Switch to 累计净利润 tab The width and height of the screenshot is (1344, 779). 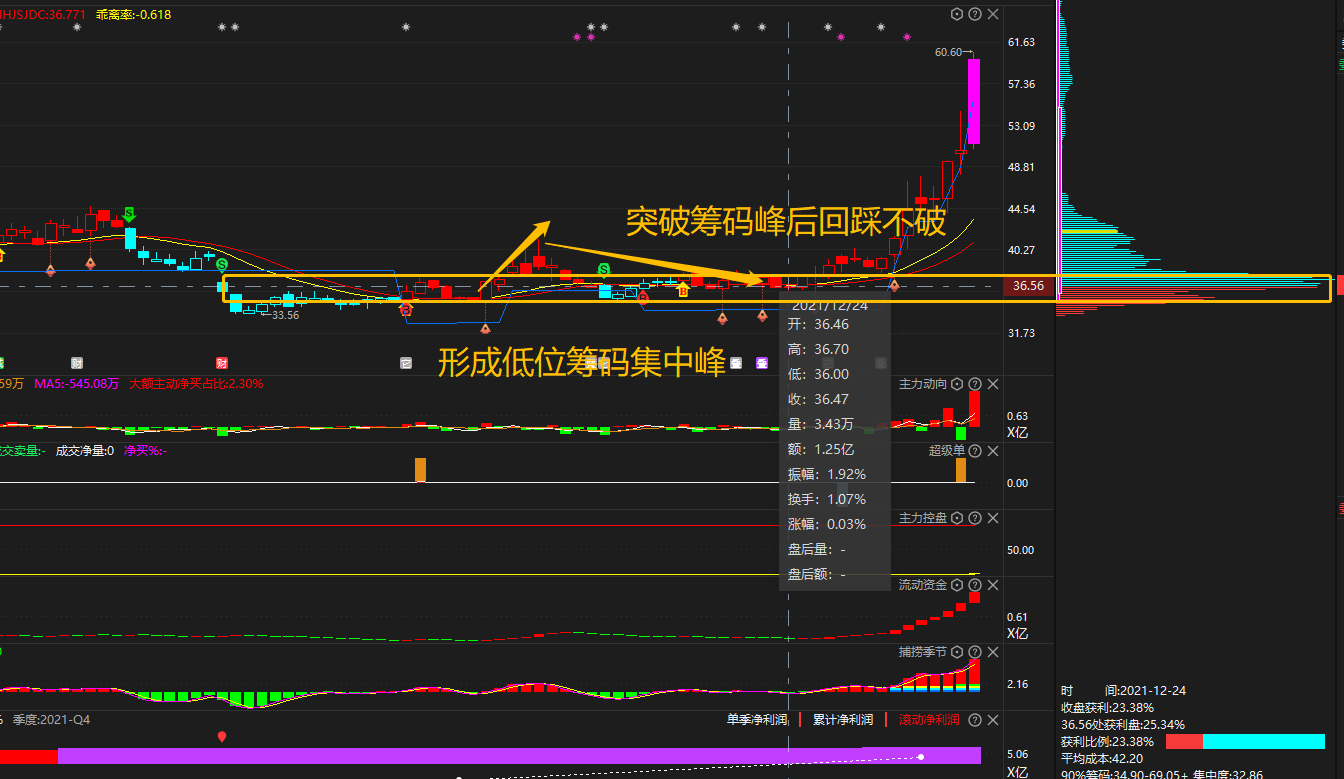tap(843, 720)
